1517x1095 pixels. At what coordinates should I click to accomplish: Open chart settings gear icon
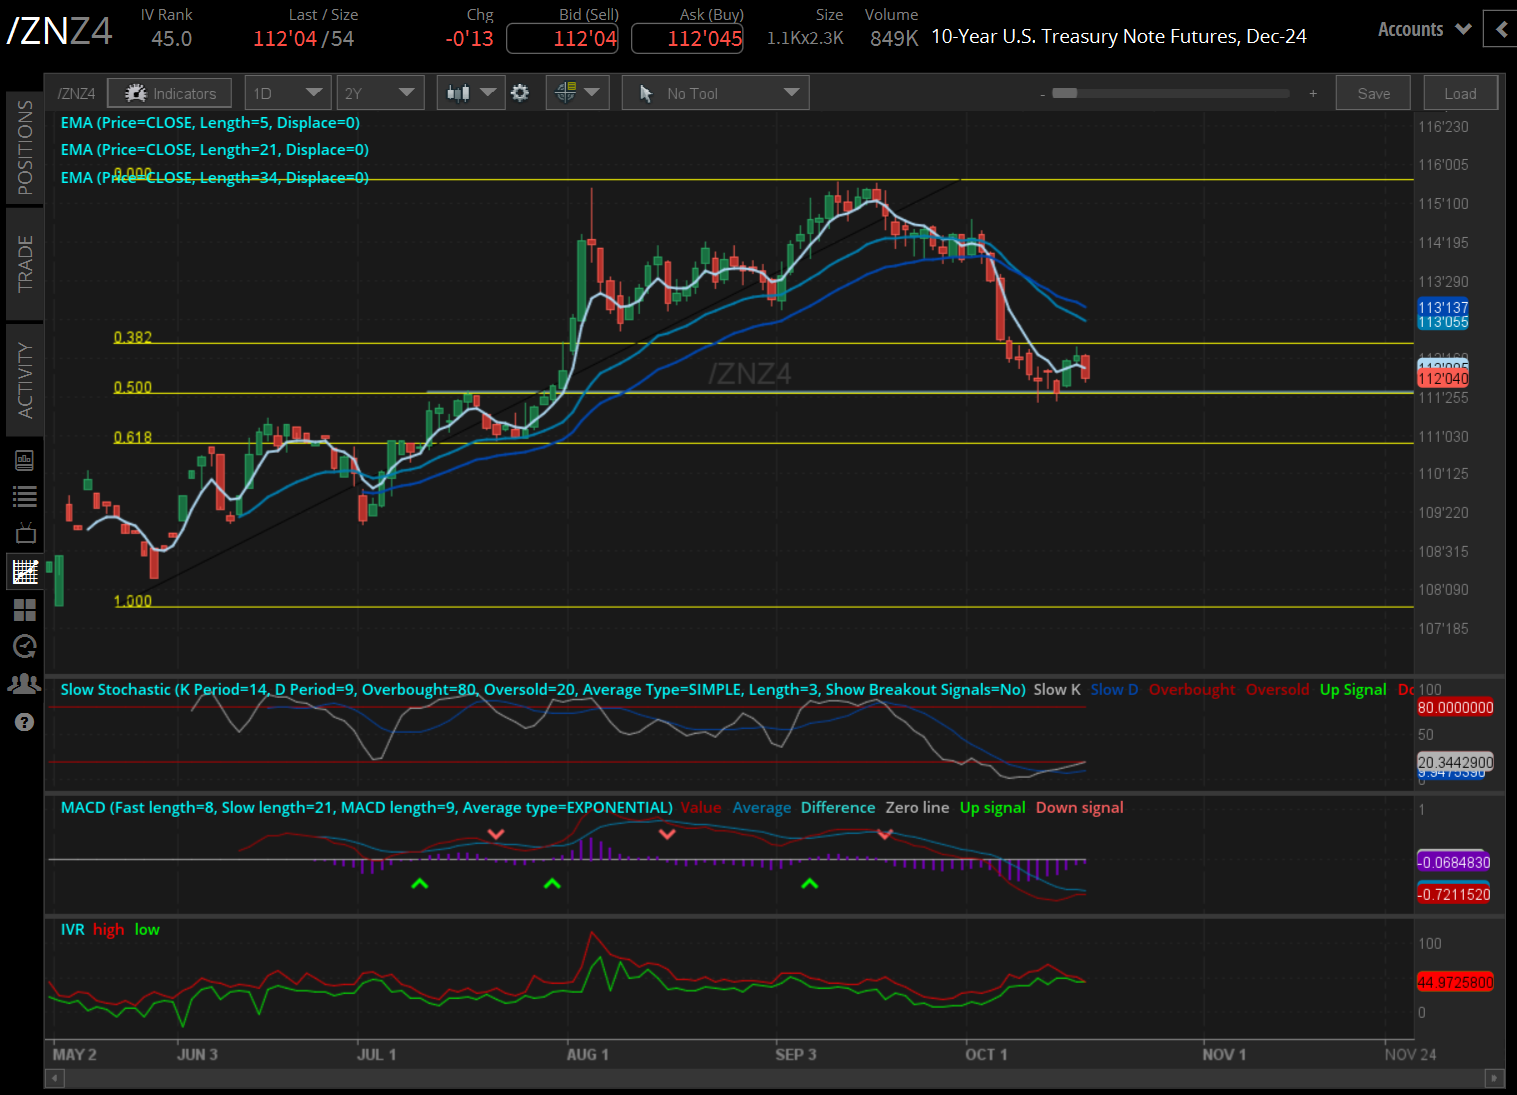pyautogui.click(x=520, y=93)
